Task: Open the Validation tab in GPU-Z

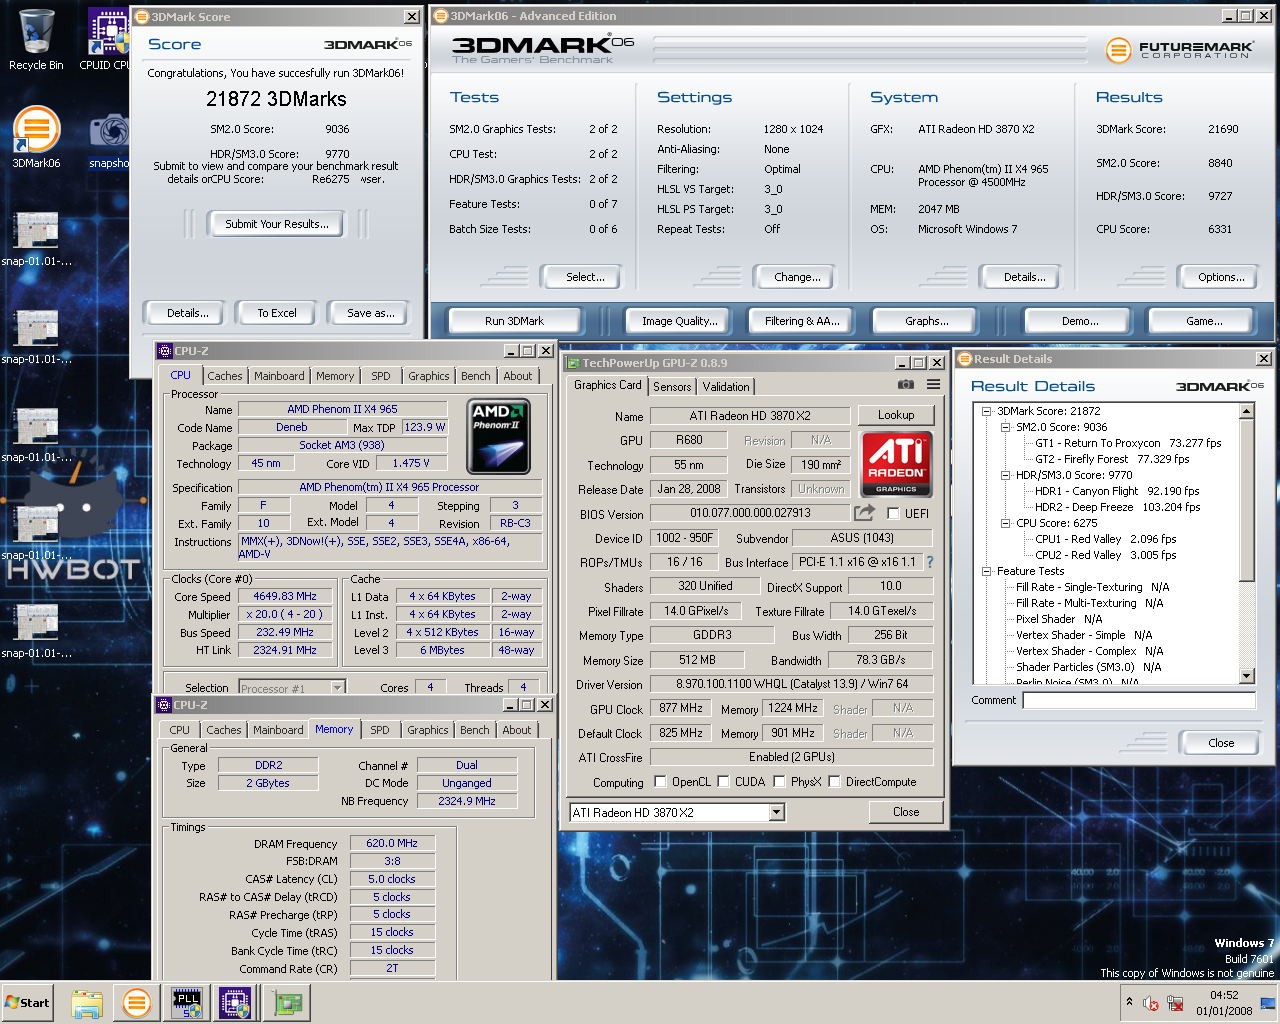Action: pos(726,387)
